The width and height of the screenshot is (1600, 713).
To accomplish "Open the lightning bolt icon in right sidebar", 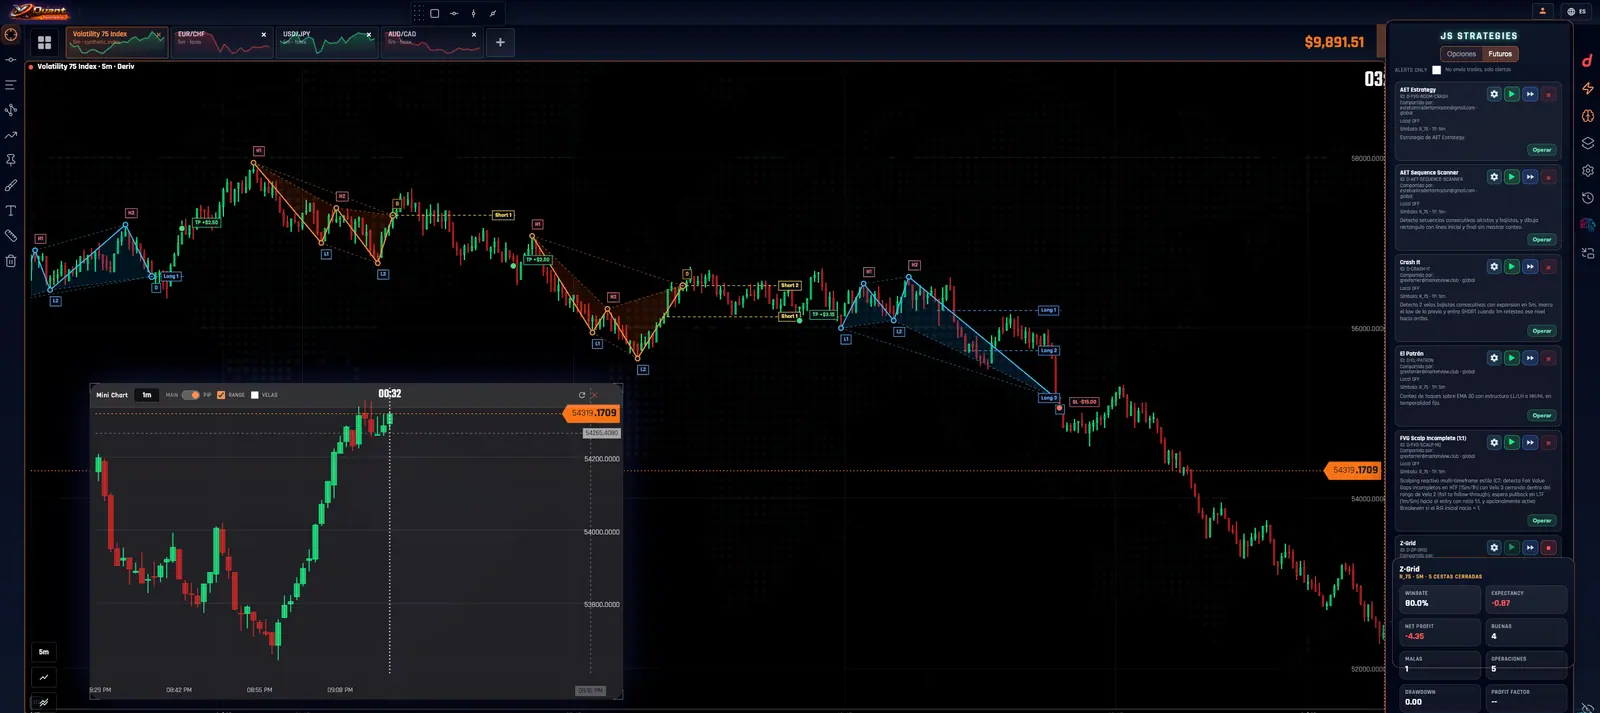I will tap(1587, 89).
